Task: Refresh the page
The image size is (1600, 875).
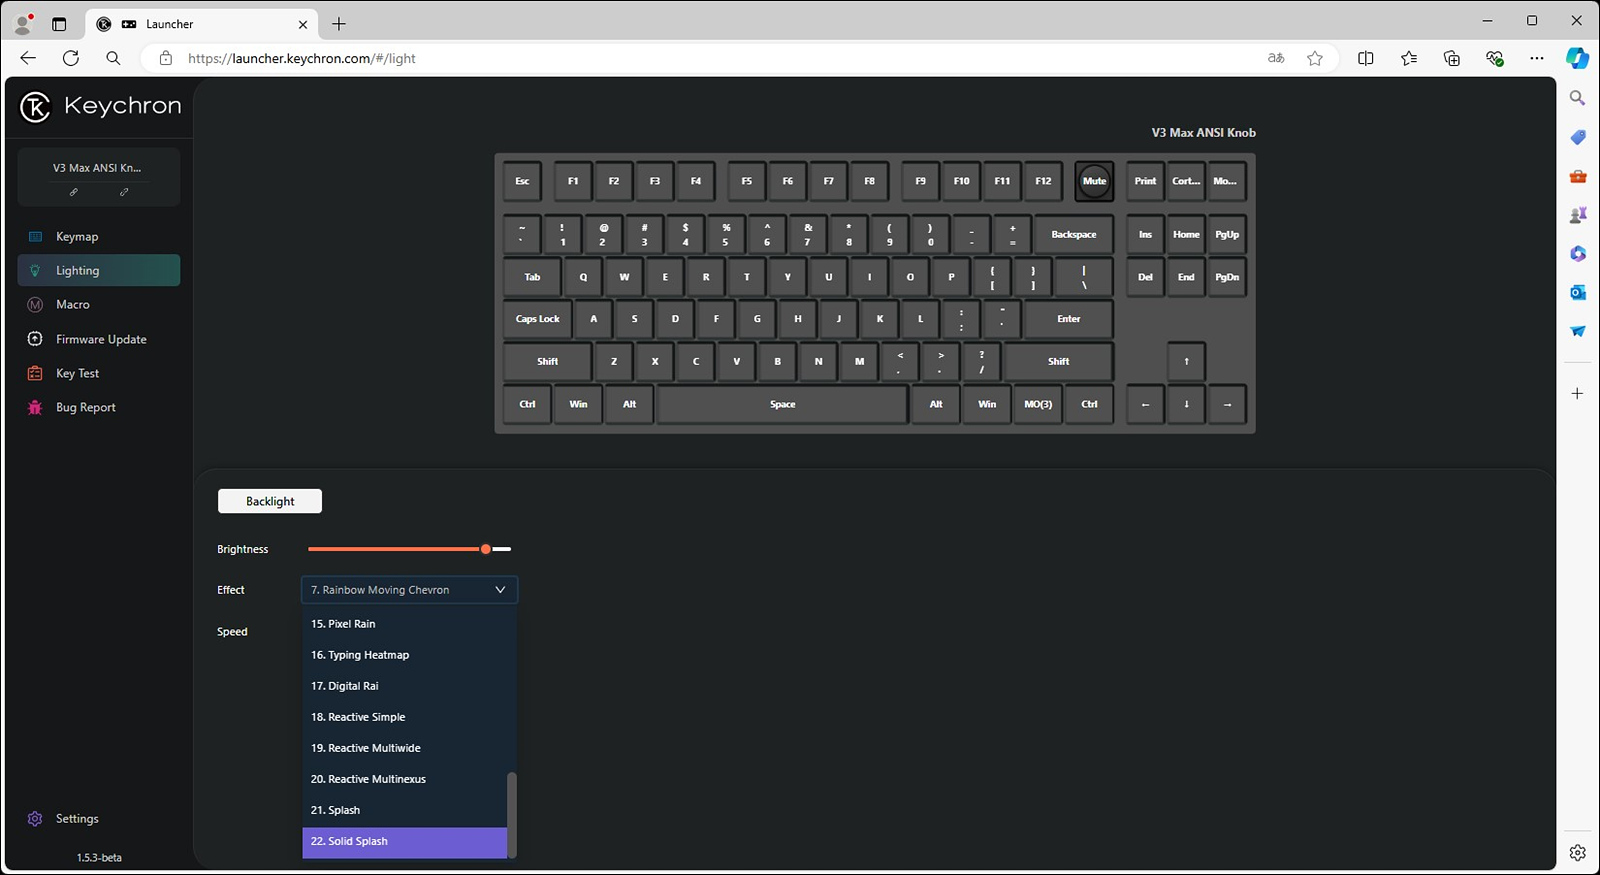Action: pyautogui.click(x=71, y=58)
